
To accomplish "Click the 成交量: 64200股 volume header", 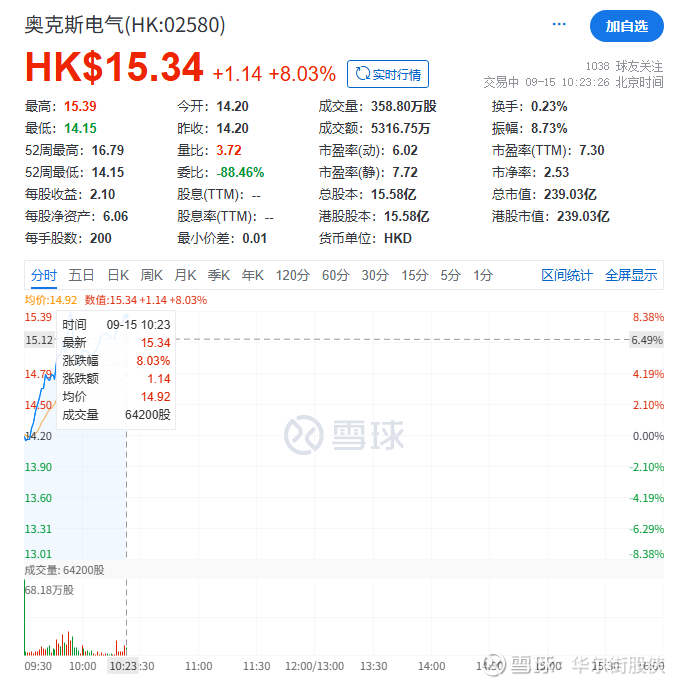I will click(64, 570).
